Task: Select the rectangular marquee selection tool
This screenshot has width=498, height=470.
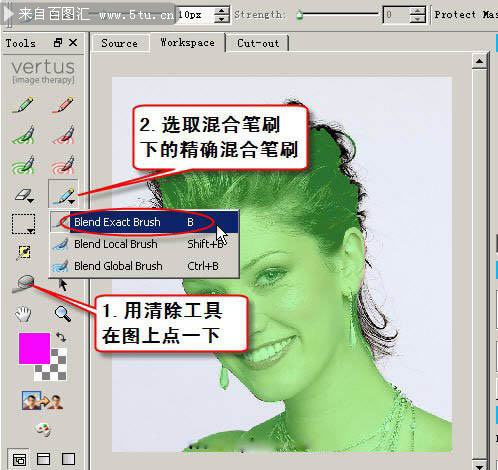Action: [x=23, y=224]
